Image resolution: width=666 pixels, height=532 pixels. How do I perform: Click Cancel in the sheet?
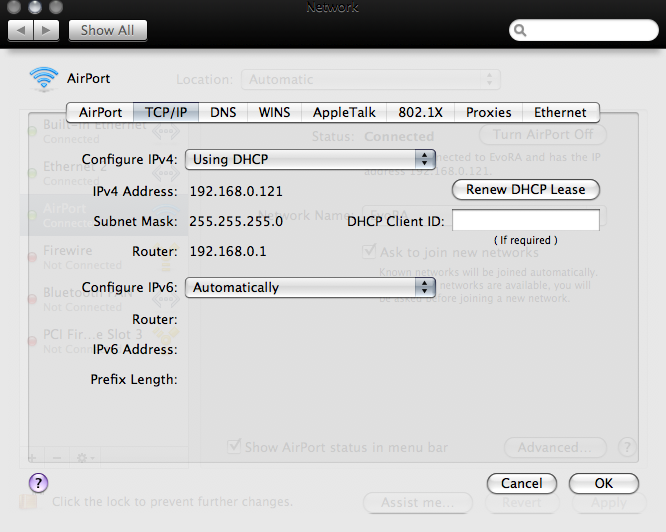pos(522,484)
